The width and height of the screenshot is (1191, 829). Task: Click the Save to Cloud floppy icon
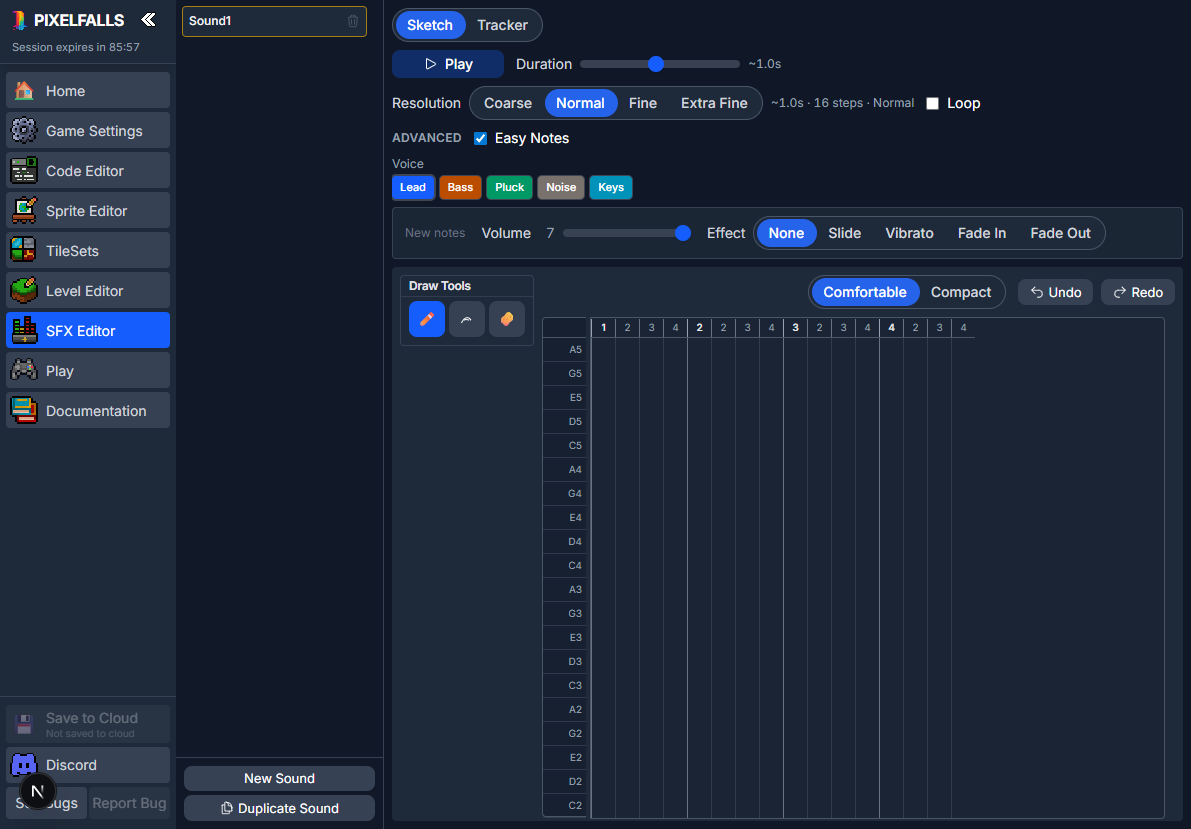[24, 724]
